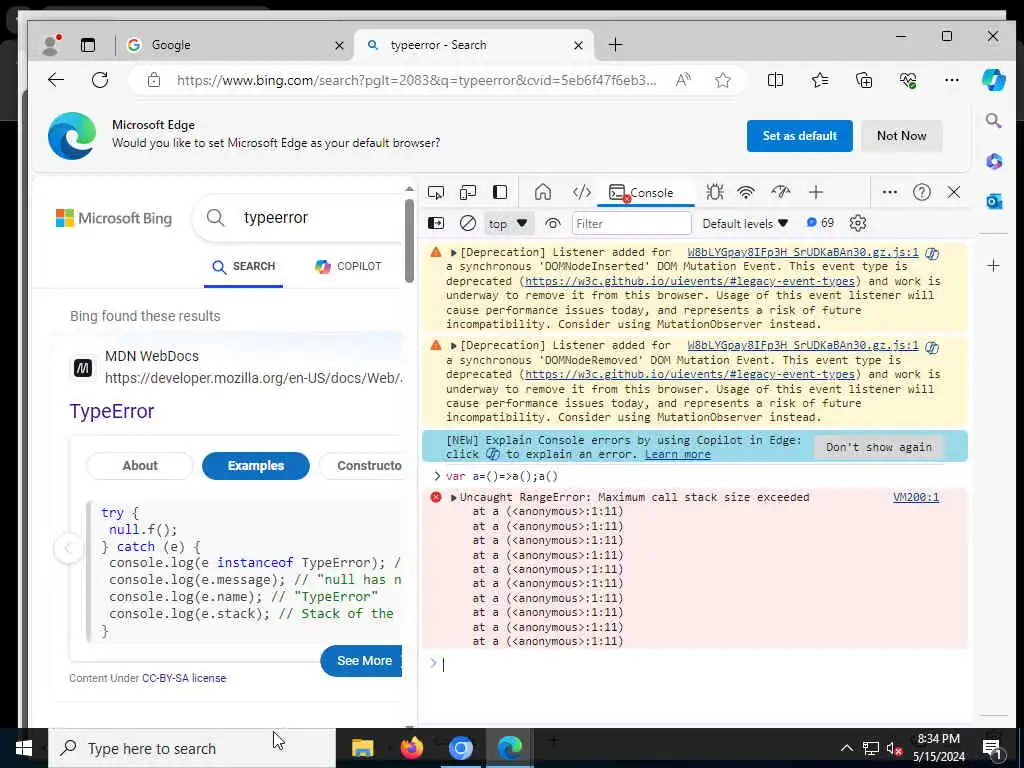This screenshot has height=768, width=1024.
Task: Open the 69 issues counter
Action: (x=820, y=223)
